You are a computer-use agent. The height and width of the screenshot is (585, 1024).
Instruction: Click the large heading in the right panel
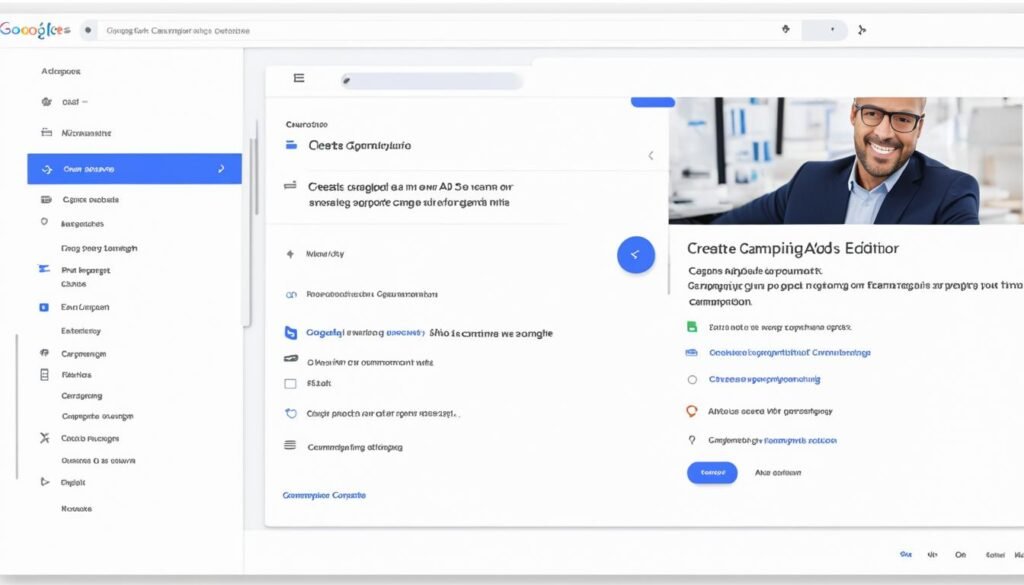point(793,248)
